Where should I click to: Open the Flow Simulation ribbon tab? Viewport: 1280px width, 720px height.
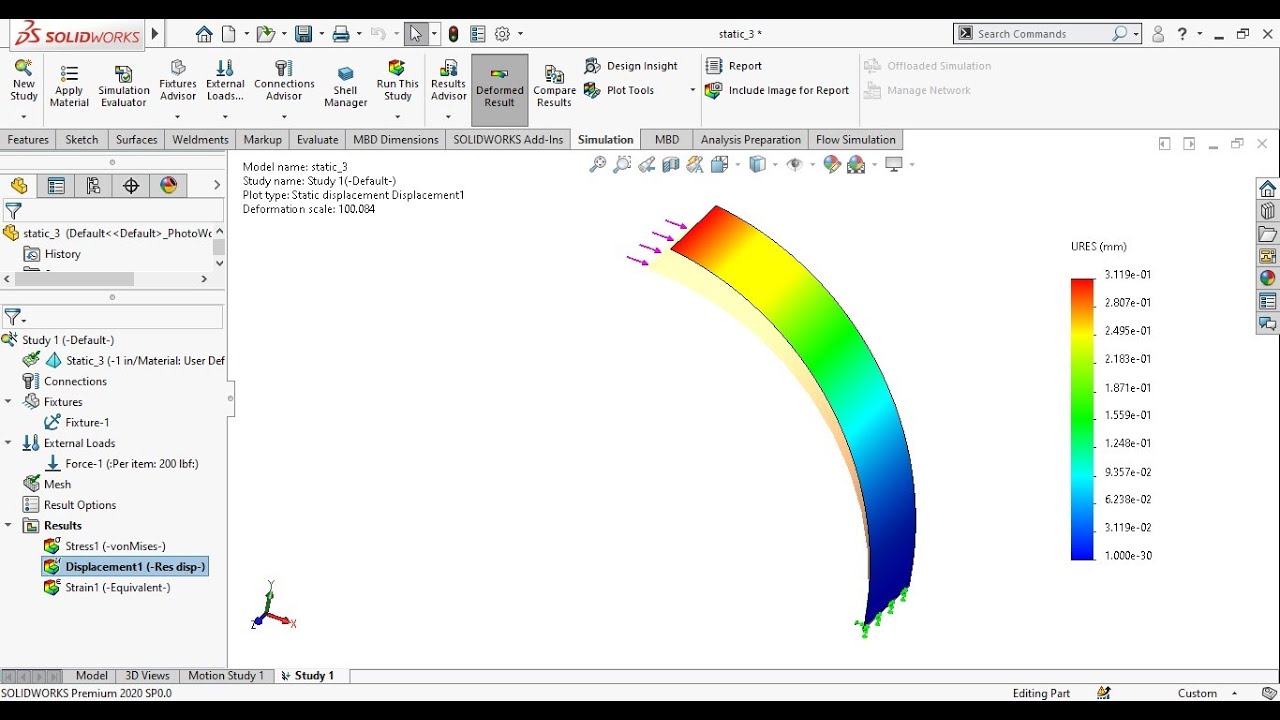click(856, 140)
